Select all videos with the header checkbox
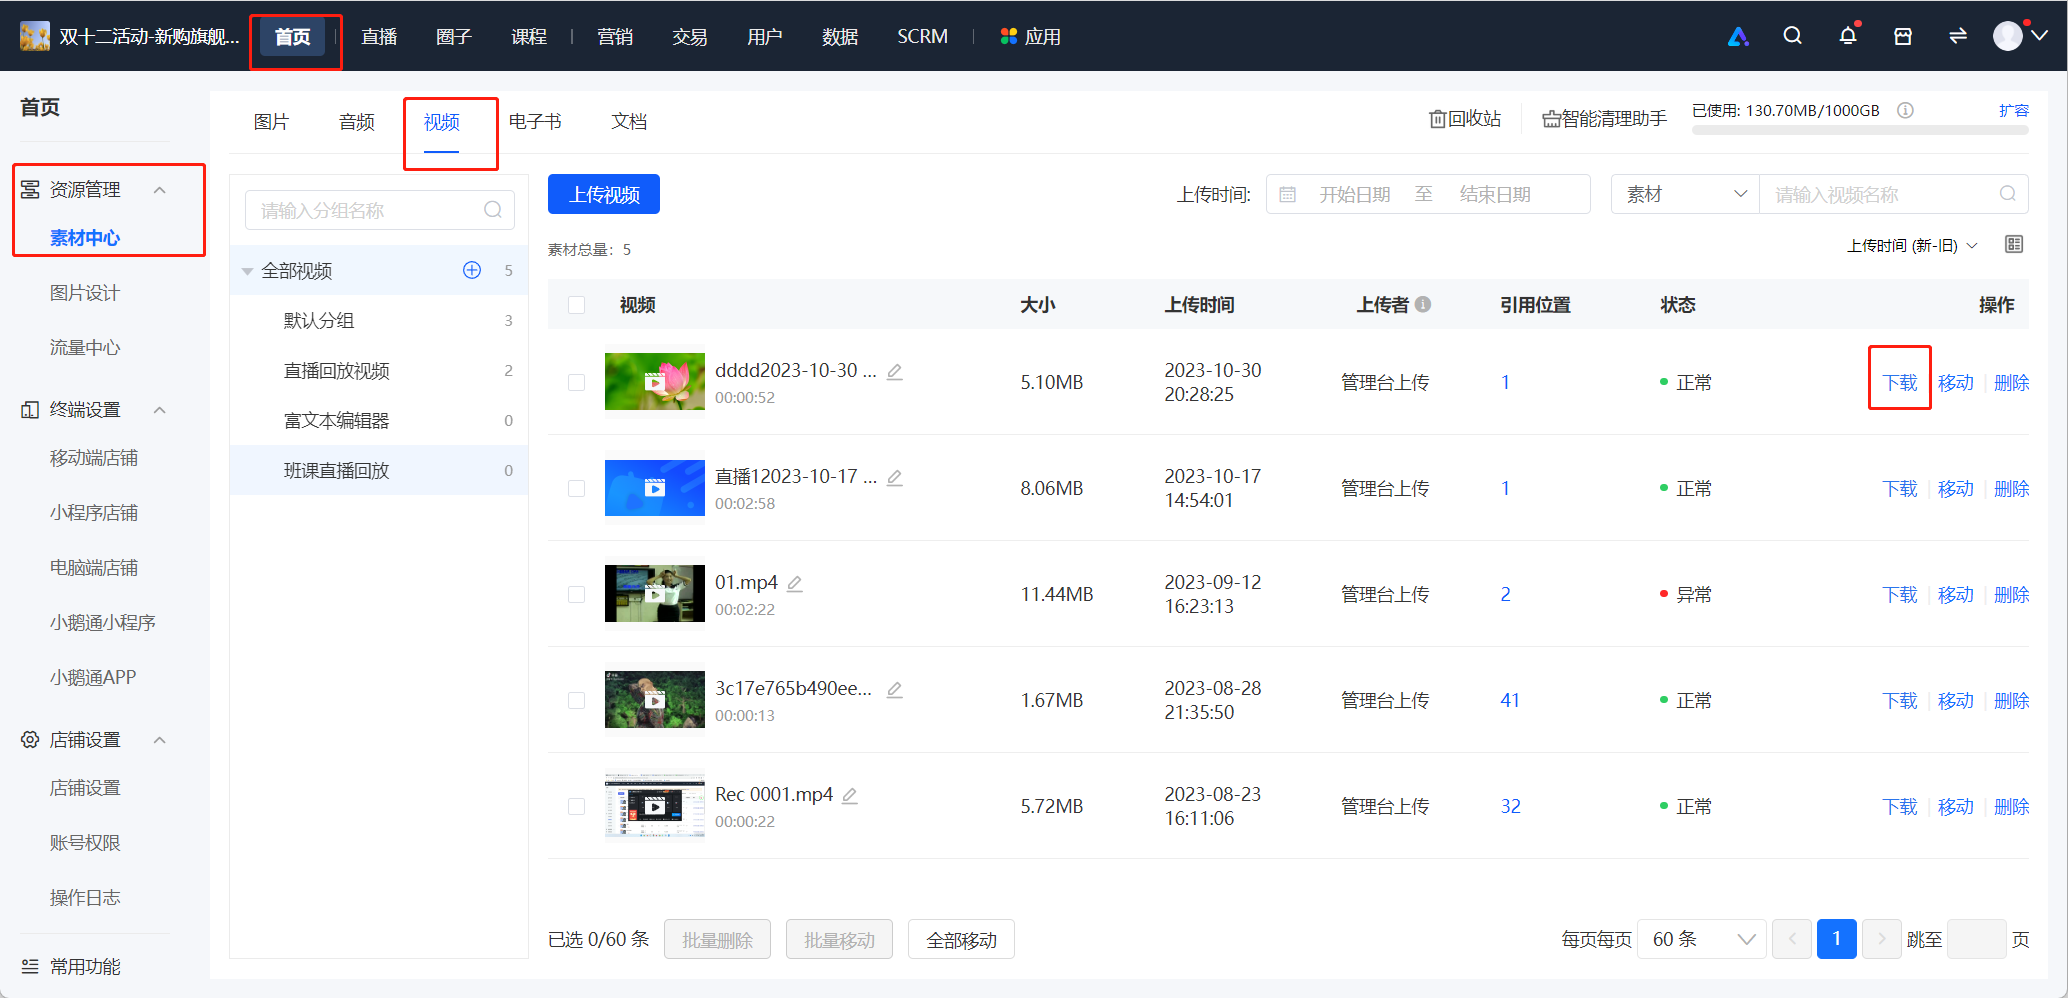The height and width of the screenshot is (998, 2068). point(577,304)
